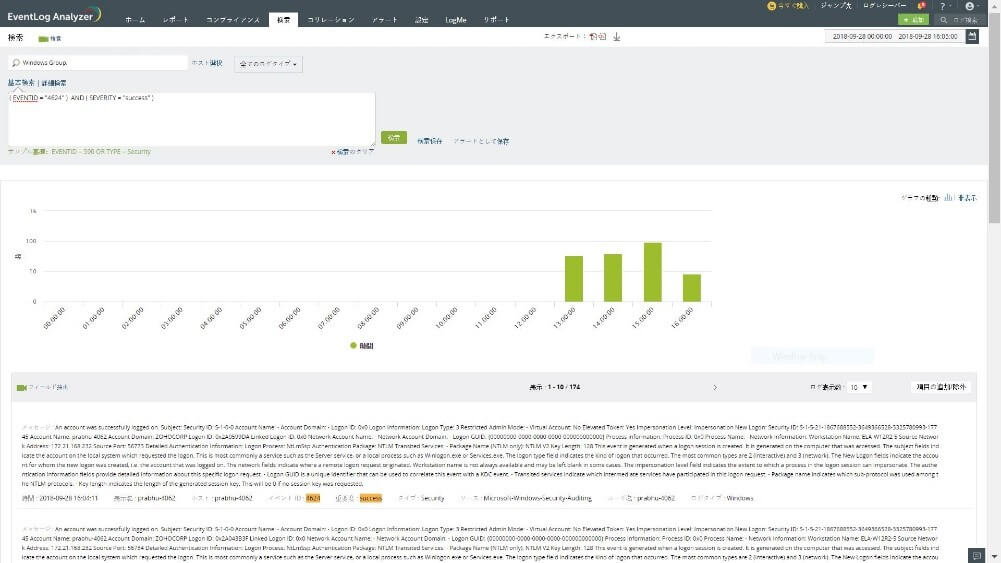Click the green video help icon beside 検索
Image resolution: width=1001 pixels, height=563 pixels.
coord(43,39)
